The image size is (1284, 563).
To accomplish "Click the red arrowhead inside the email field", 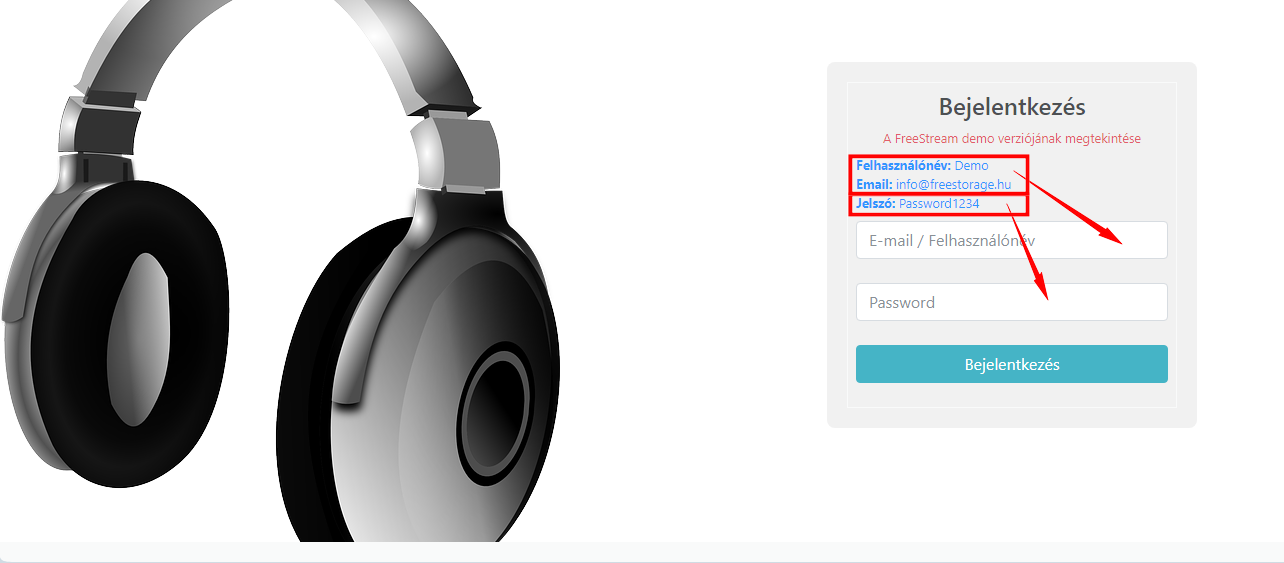I will point(1112,236).
